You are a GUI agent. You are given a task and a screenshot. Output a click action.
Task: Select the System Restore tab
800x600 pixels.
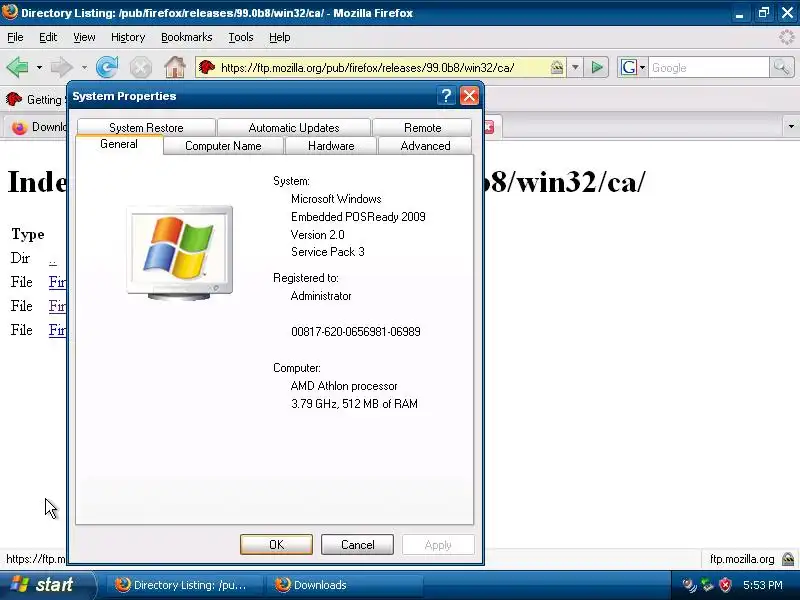coord(146,128)
